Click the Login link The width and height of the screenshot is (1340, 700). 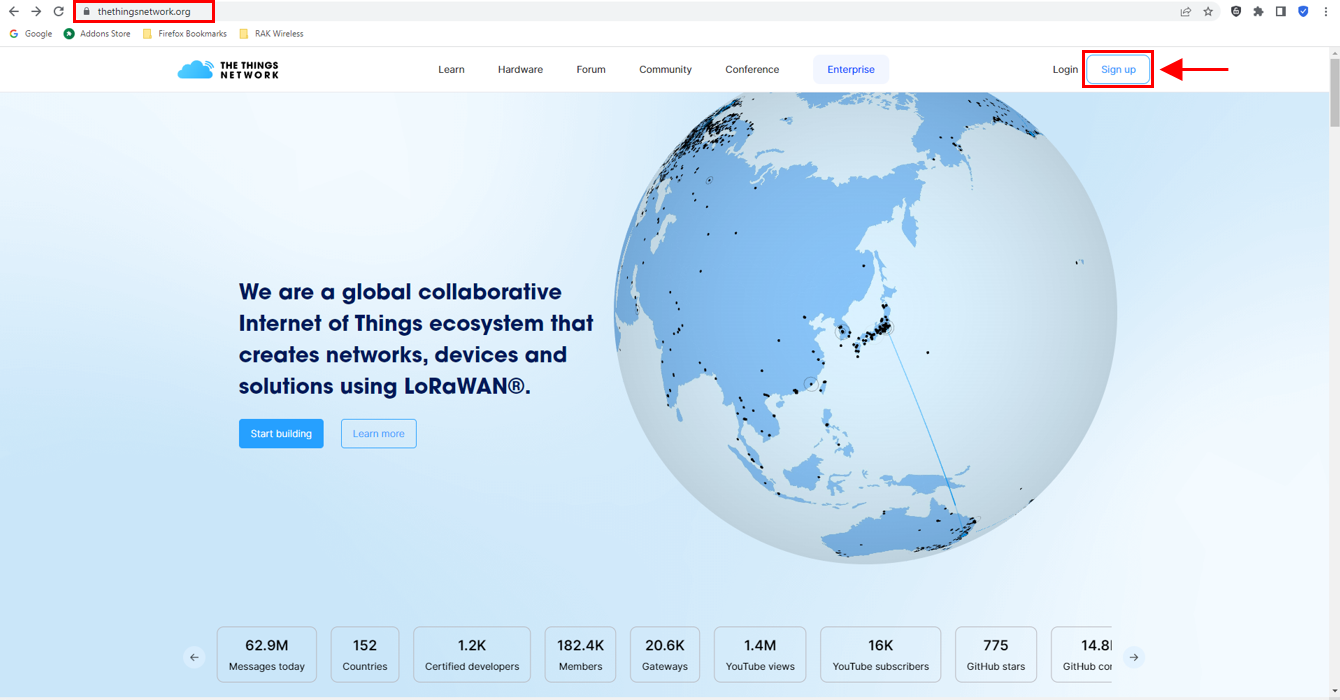click(1065, 70)
